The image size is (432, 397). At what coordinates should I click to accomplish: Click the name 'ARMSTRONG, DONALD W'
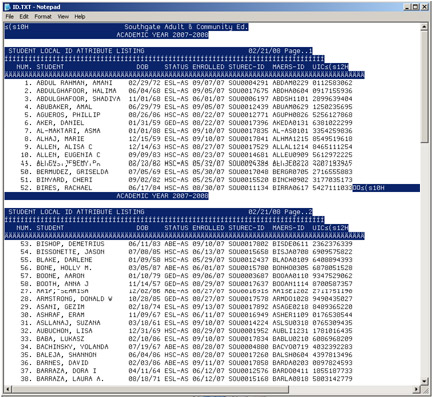point(74,299)
